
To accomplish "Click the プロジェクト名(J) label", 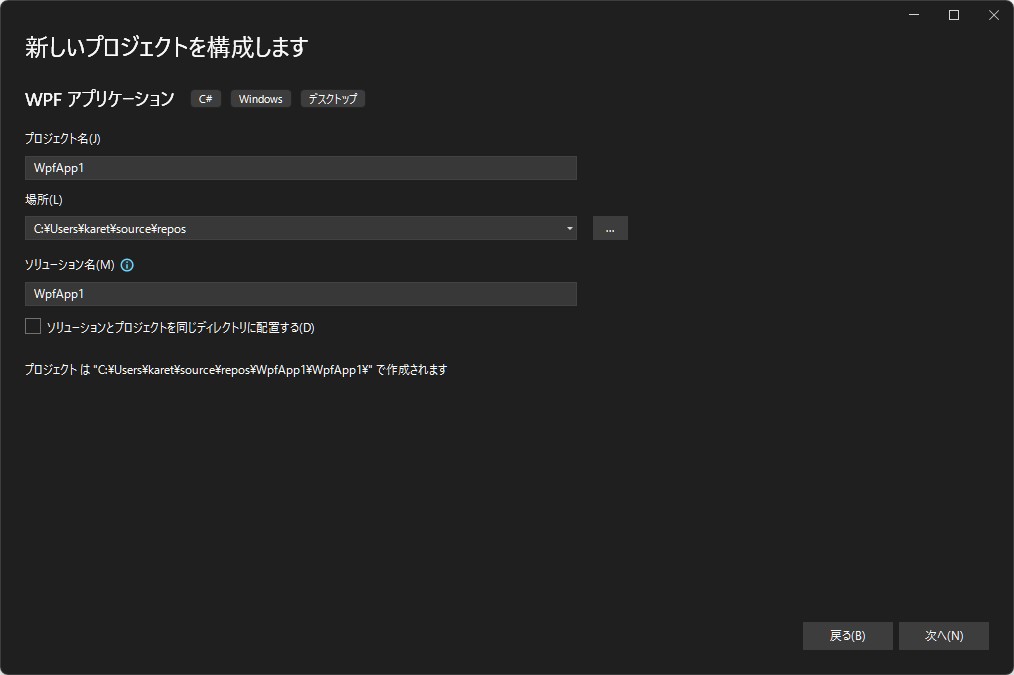I will [63, 138].
